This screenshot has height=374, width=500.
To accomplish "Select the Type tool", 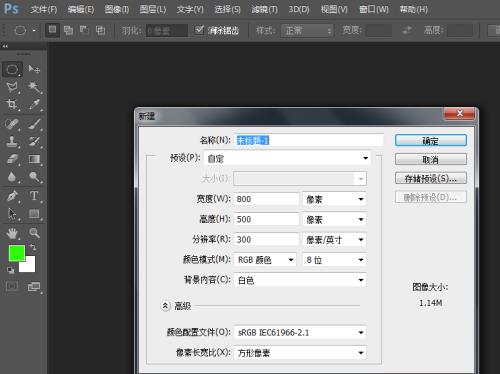I will click(x=34, y=196).
